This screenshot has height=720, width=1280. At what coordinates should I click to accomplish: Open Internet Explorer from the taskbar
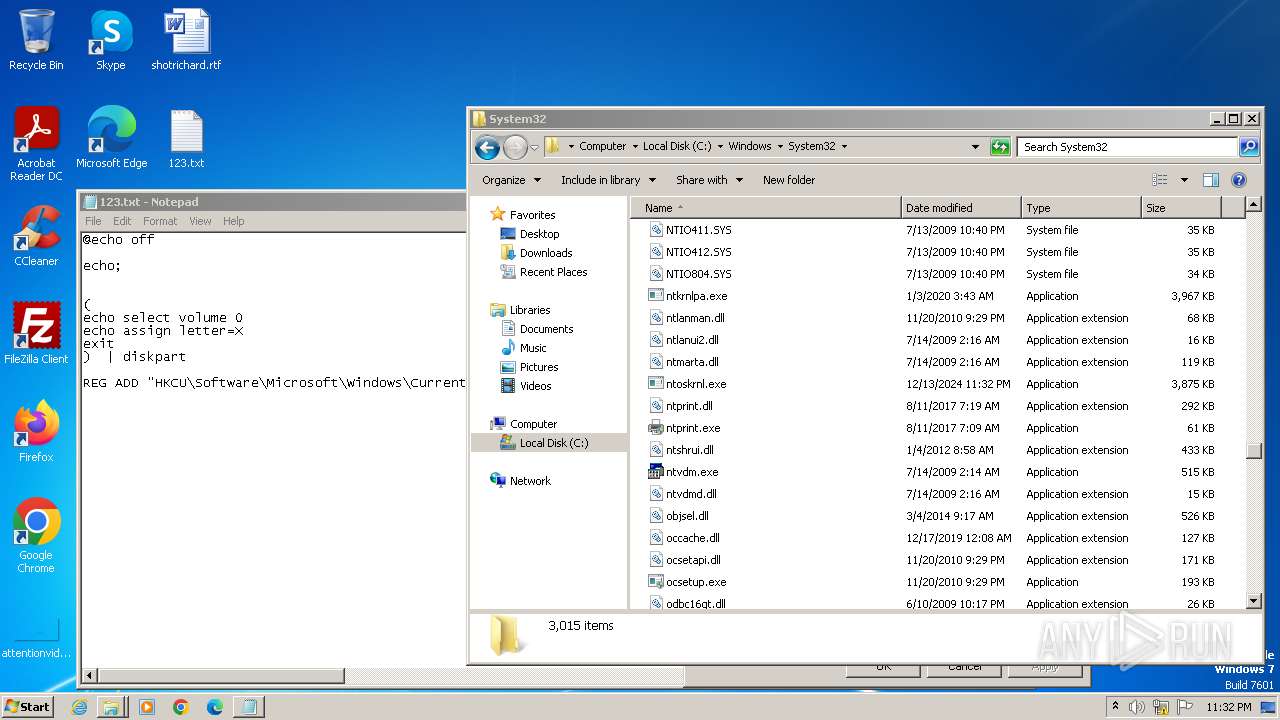coord(80,707)
